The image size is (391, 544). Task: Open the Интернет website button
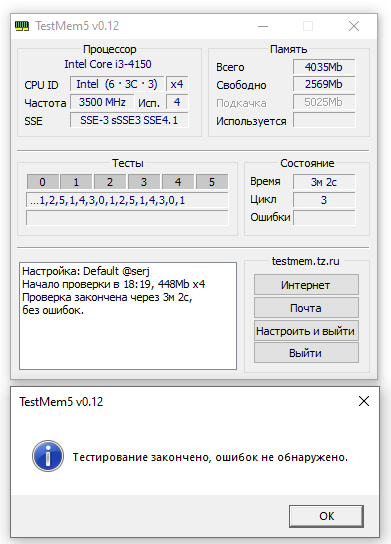coord(306,285)
